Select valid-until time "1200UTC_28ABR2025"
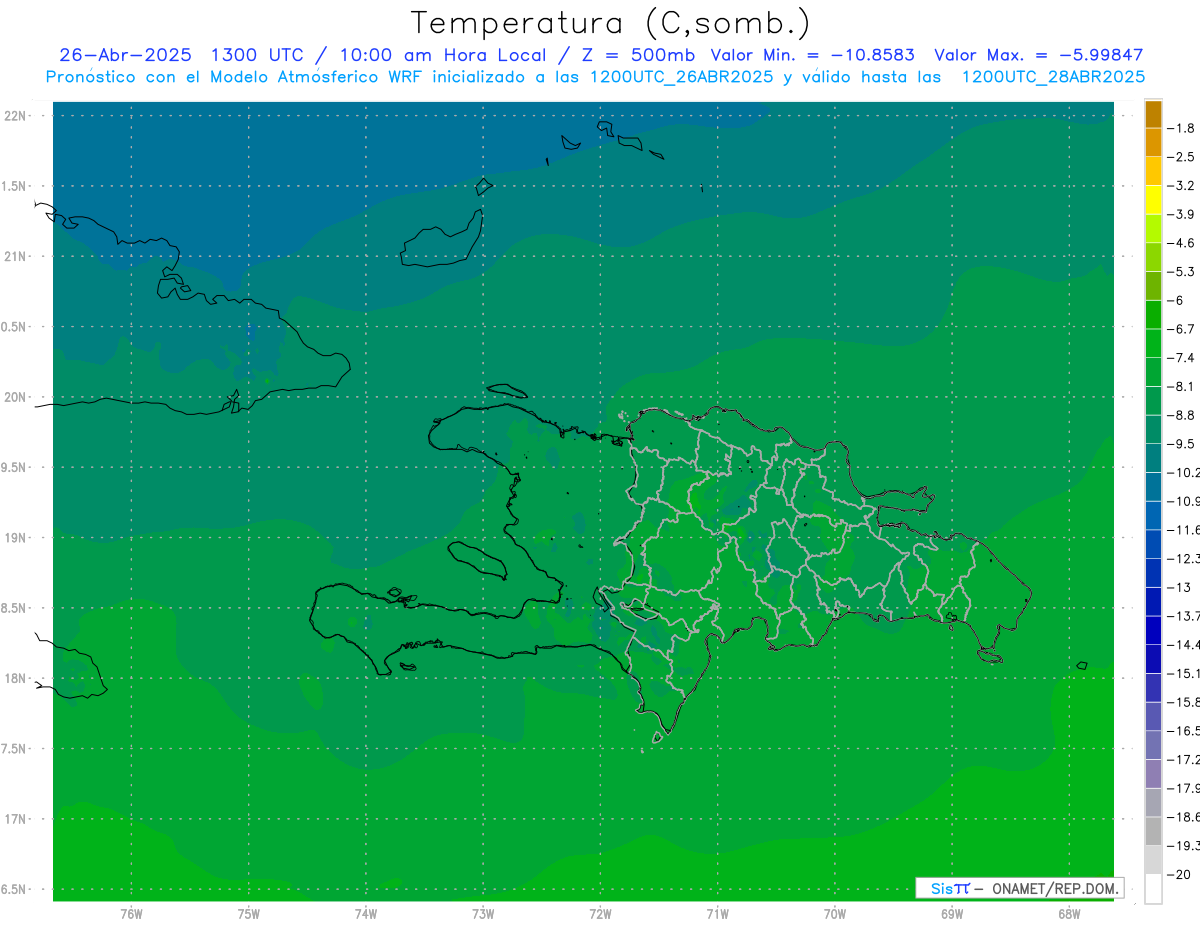The image size is (1200, 927). click(x=1053, y=77)
